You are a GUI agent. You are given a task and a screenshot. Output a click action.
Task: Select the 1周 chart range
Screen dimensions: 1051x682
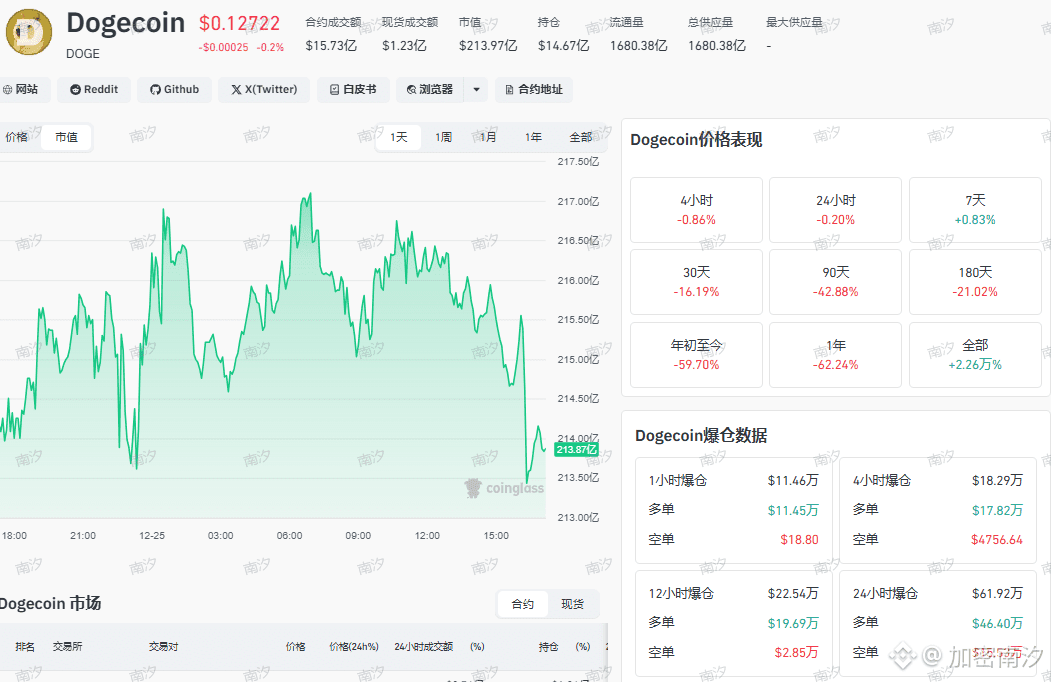click(x=443, y=137)
